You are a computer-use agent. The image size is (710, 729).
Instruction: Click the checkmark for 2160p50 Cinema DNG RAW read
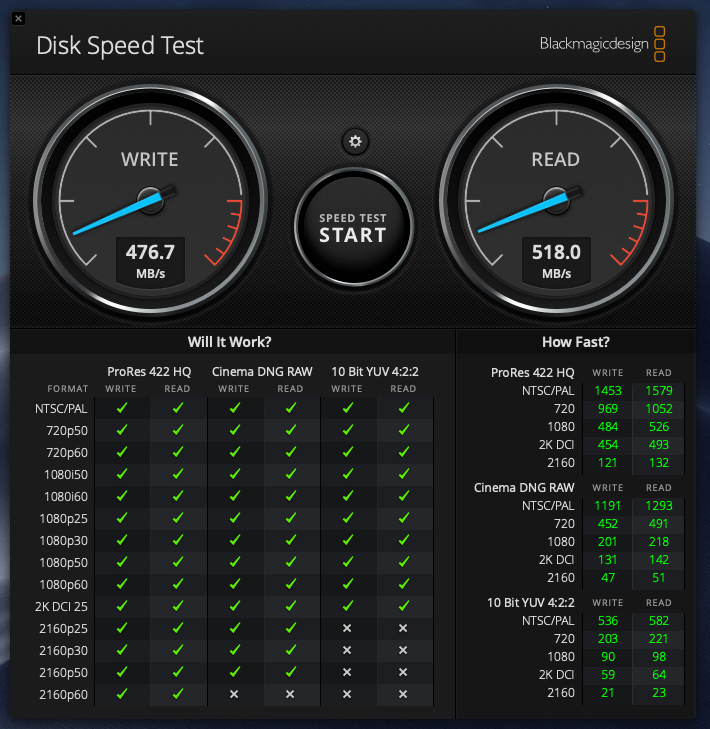click(x=290, y=672)
